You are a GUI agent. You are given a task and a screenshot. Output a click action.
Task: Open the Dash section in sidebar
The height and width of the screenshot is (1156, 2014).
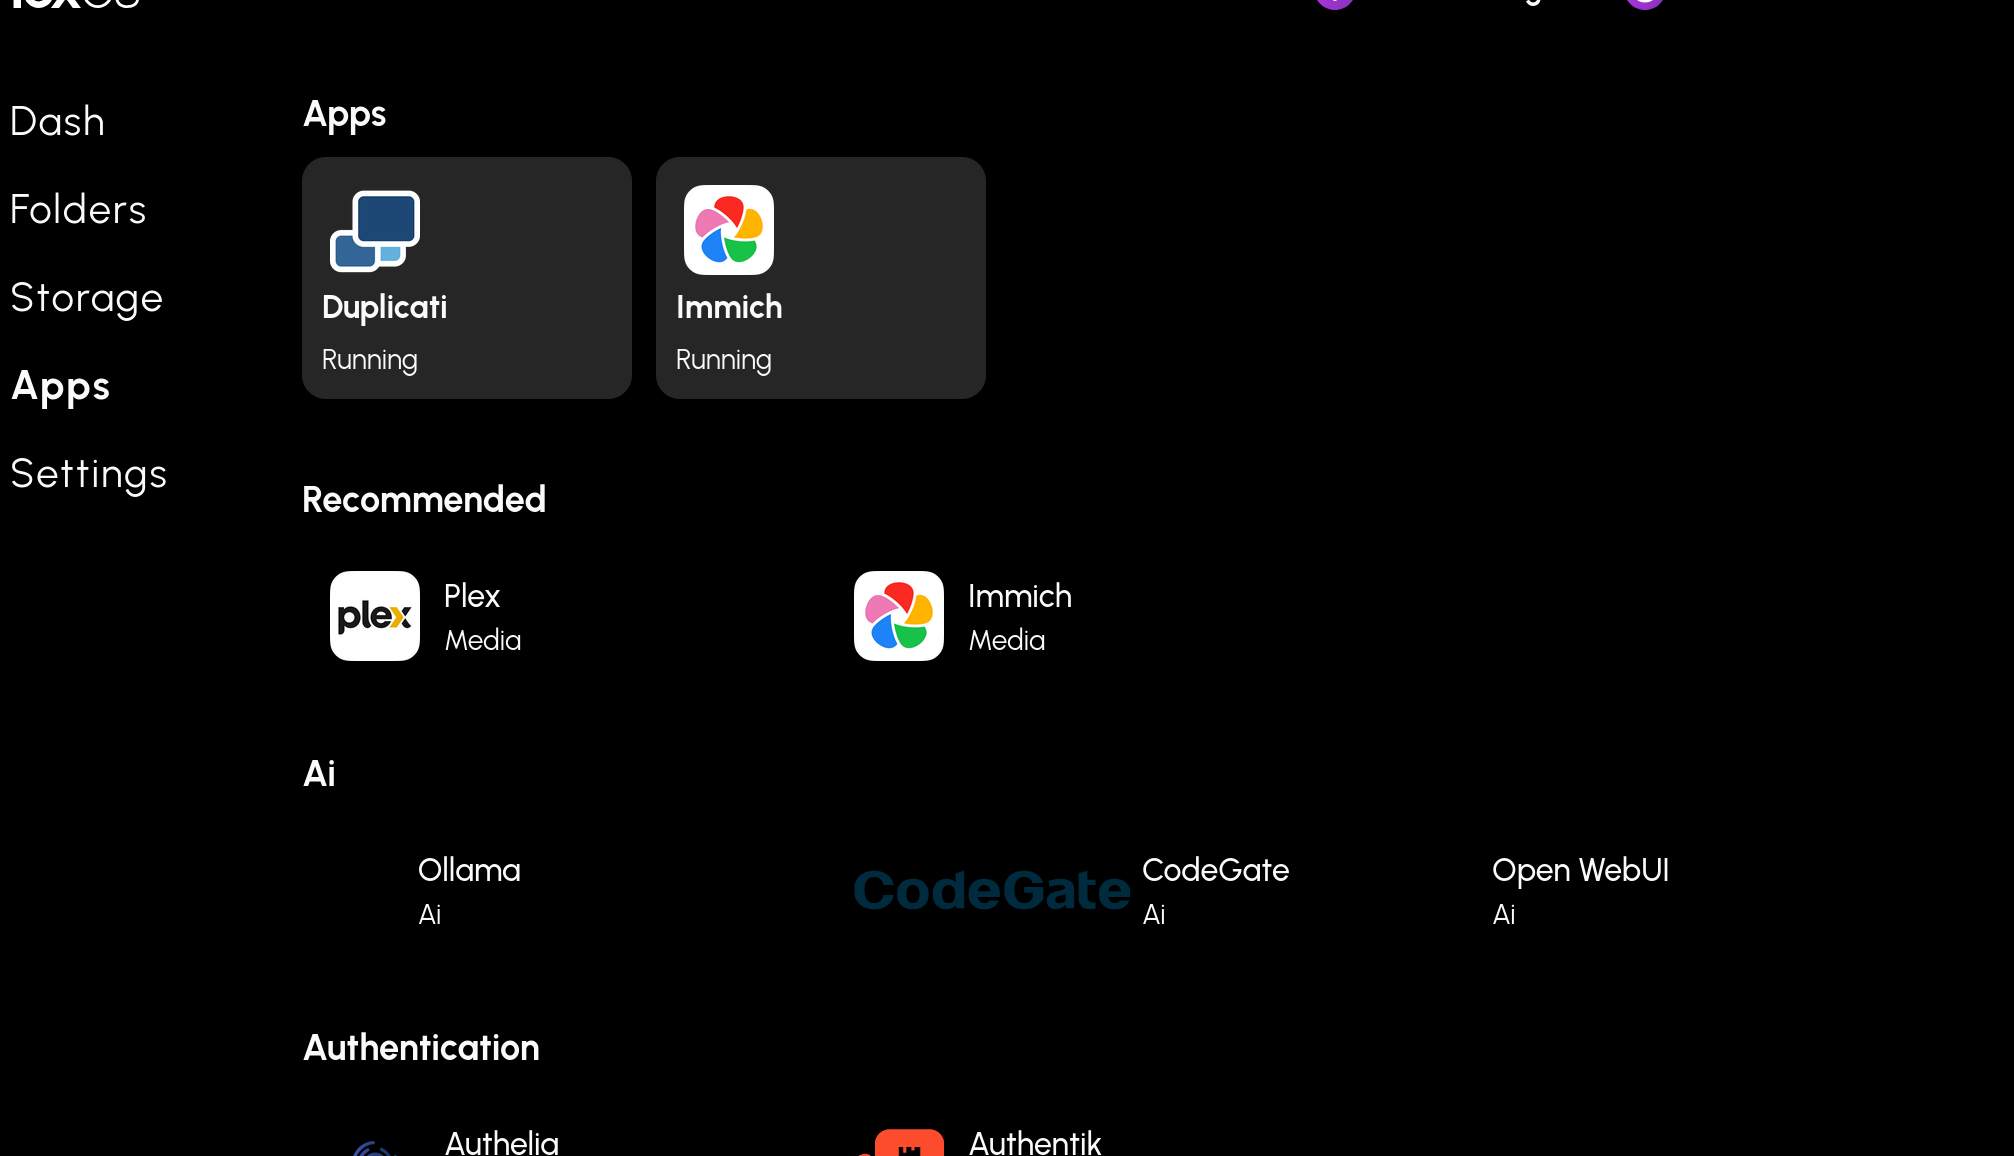[x=57, y=122]
